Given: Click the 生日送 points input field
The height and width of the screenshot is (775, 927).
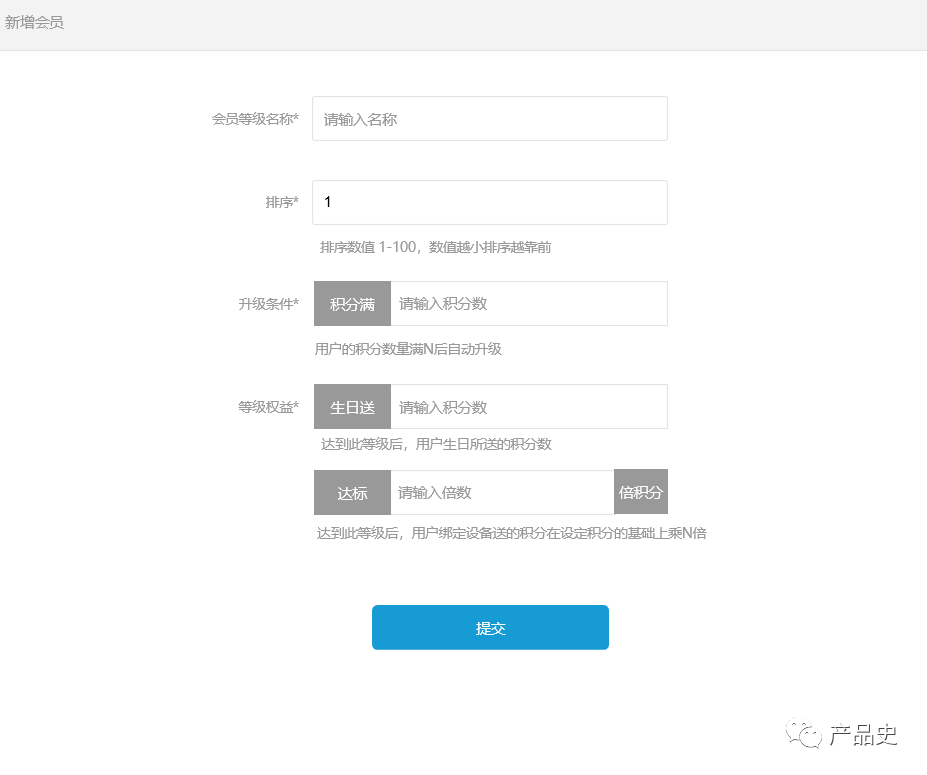Looking at the screenshot, I should (x=528, y=408).
